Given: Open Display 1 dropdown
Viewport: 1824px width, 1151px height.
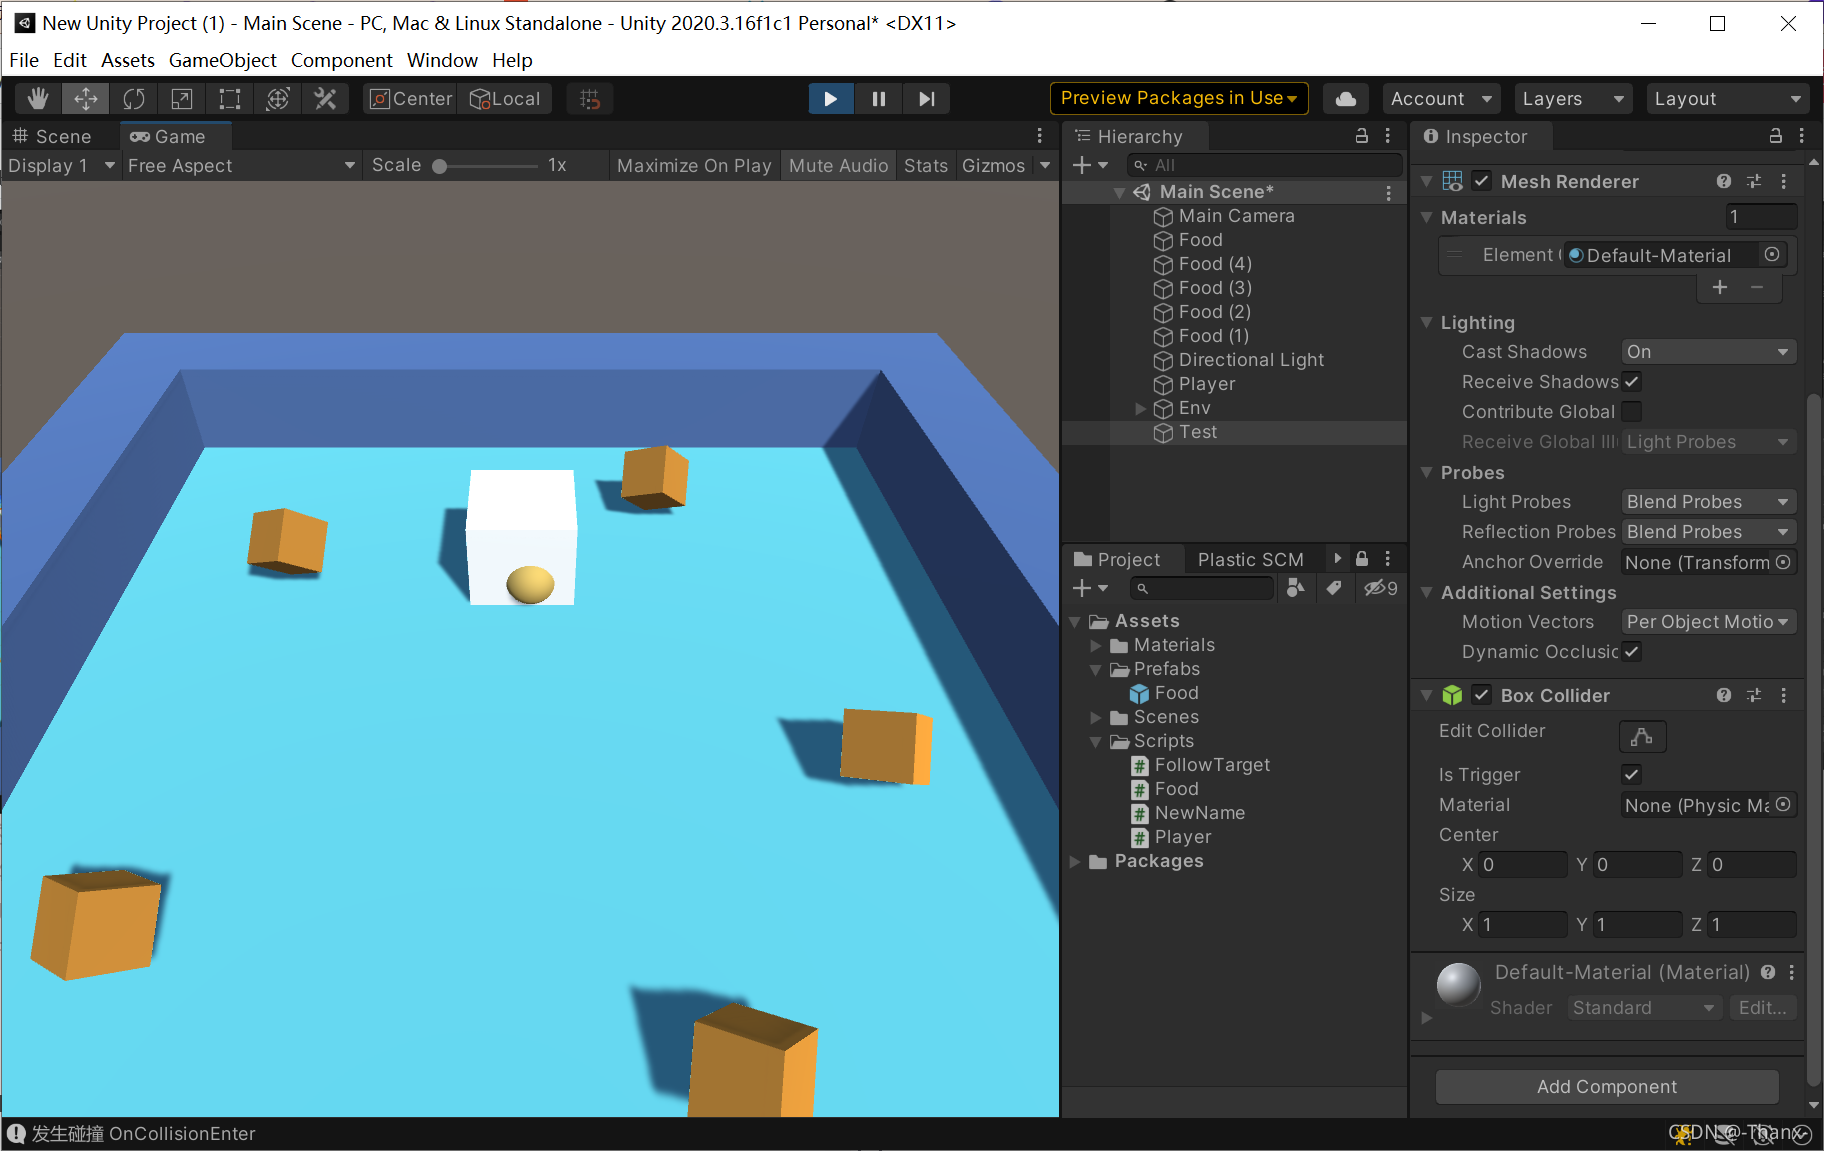Looking at the screenshot, I should (61, 165).
